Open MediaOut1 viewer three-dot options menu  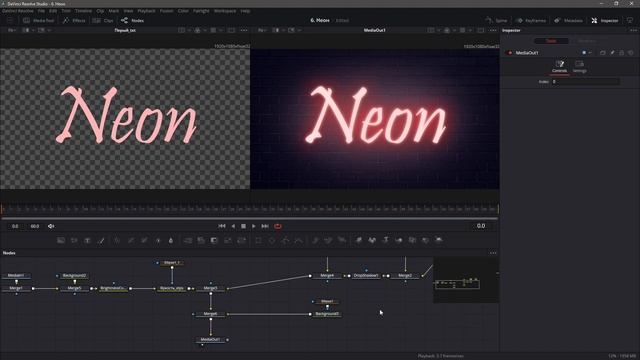(x=493, y=30)
